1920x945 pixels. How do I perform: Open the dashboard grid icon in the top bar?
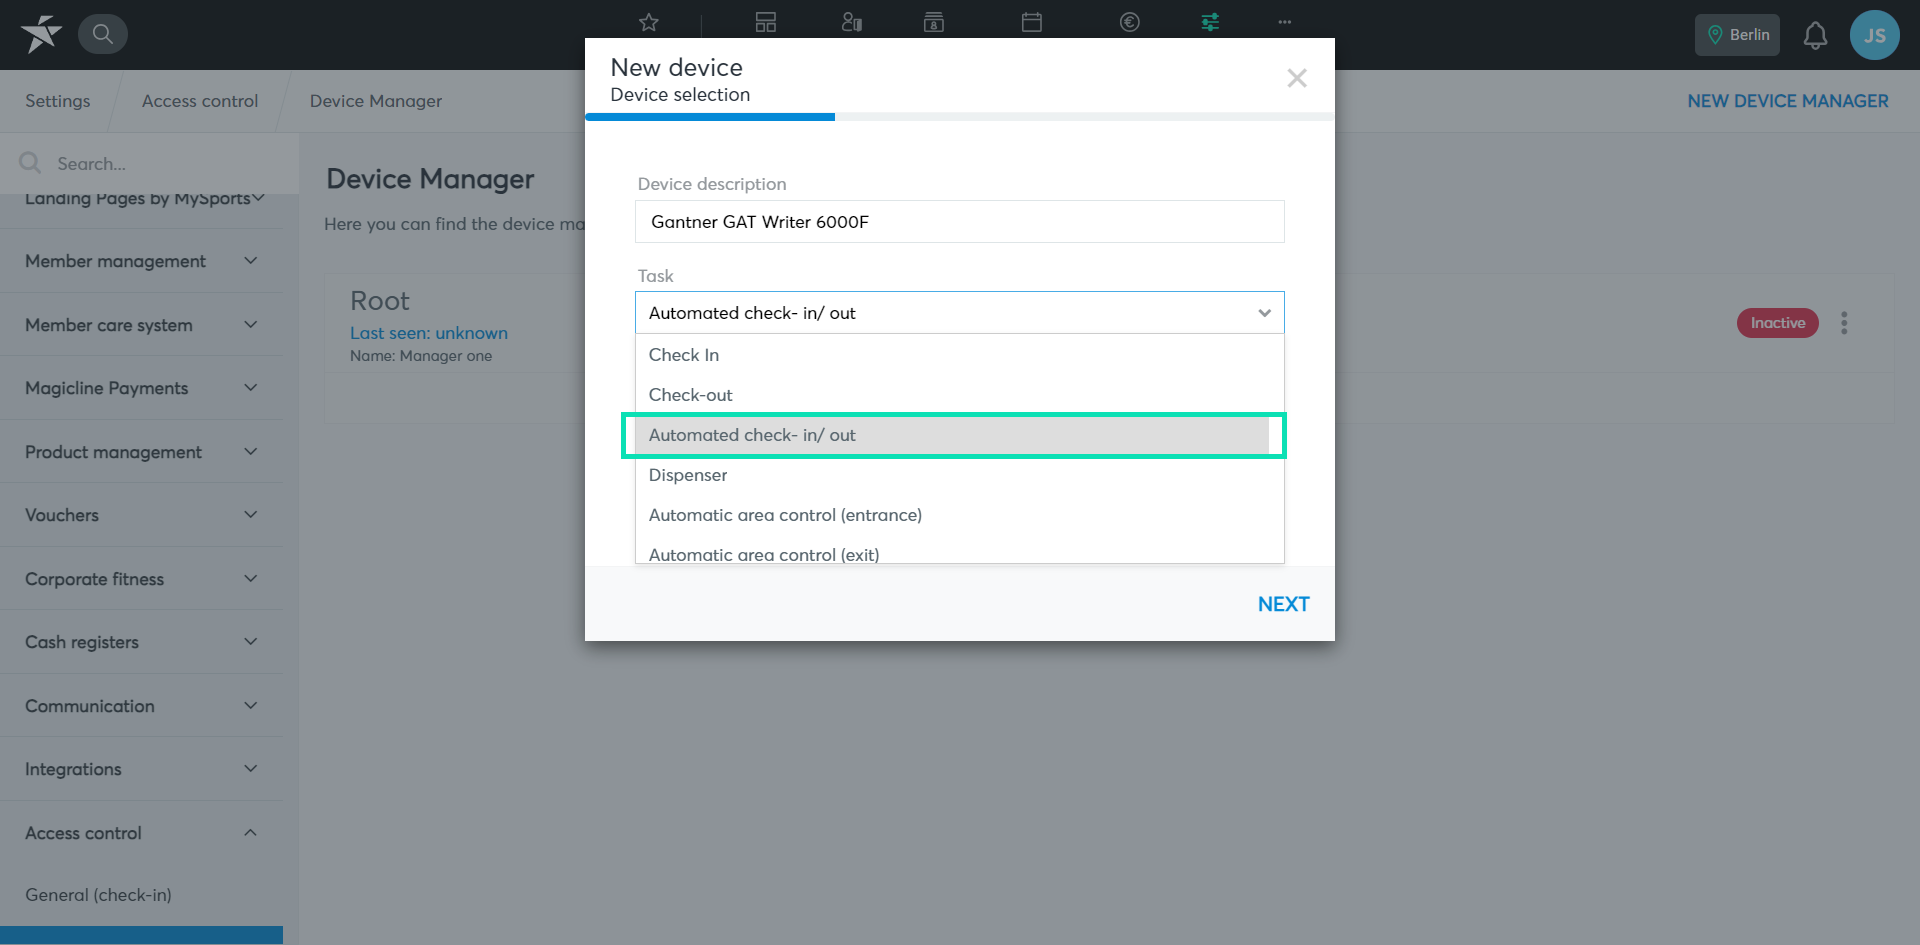click(x=766, y=22)
